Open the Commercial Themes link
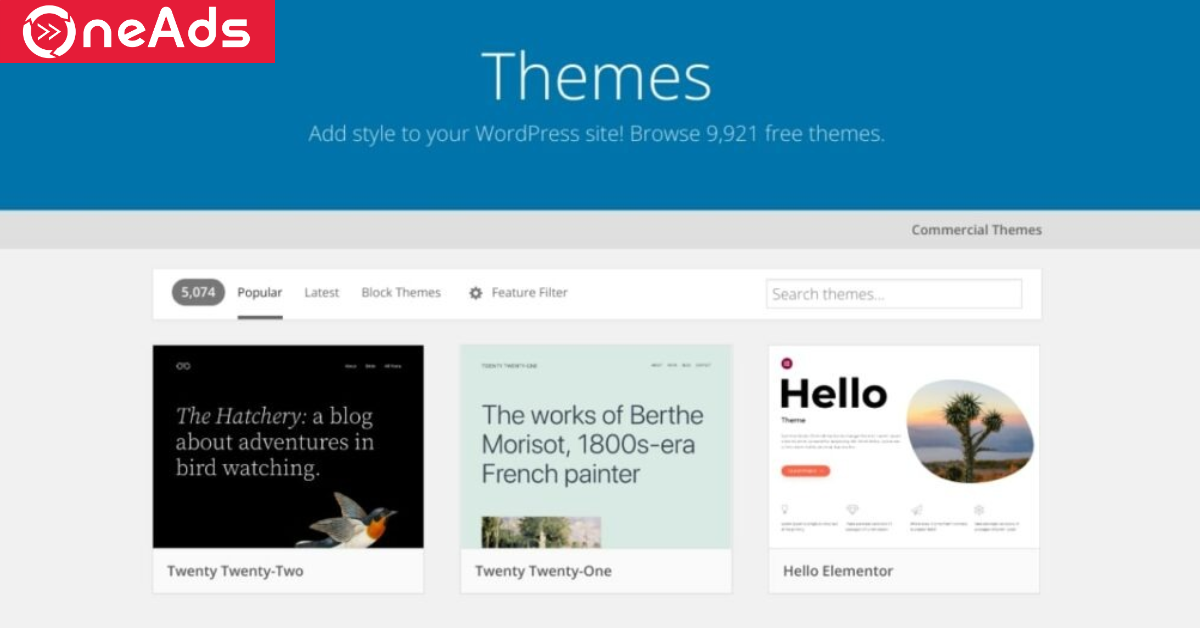The image size is (1200, 628). 976,230
